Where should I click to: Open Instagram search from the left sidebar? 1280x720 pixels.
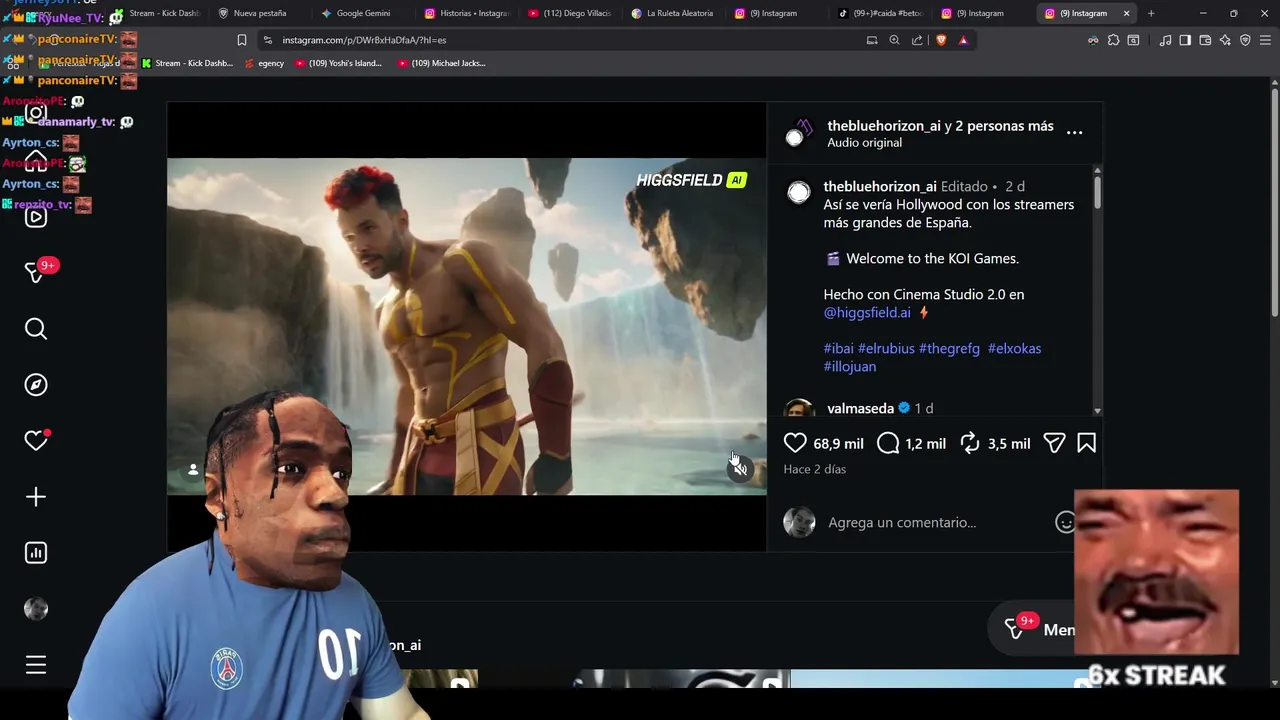click(x=36, y=329)
